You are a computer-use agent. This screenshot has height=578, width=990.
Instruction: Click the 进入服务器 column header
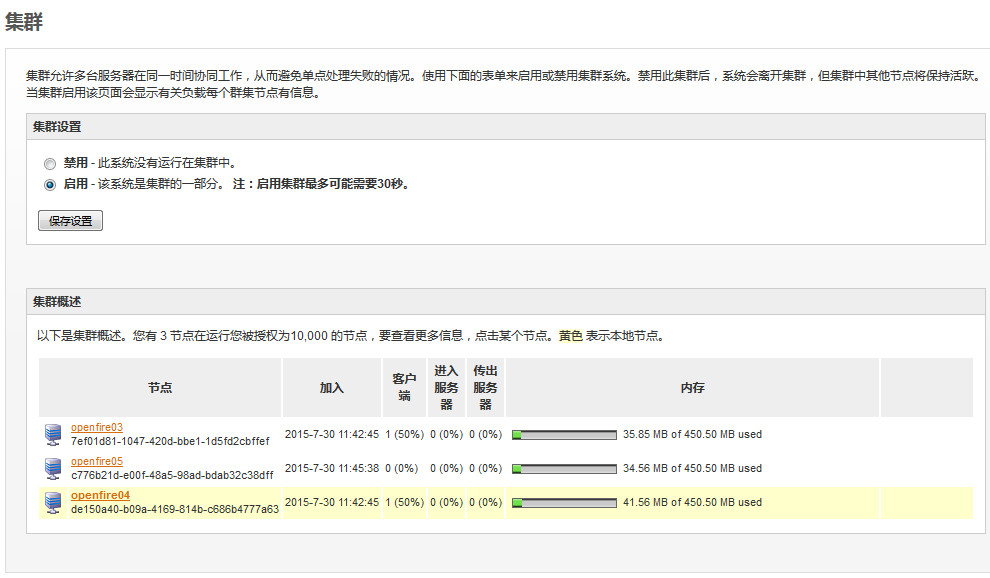coord(446,387)
